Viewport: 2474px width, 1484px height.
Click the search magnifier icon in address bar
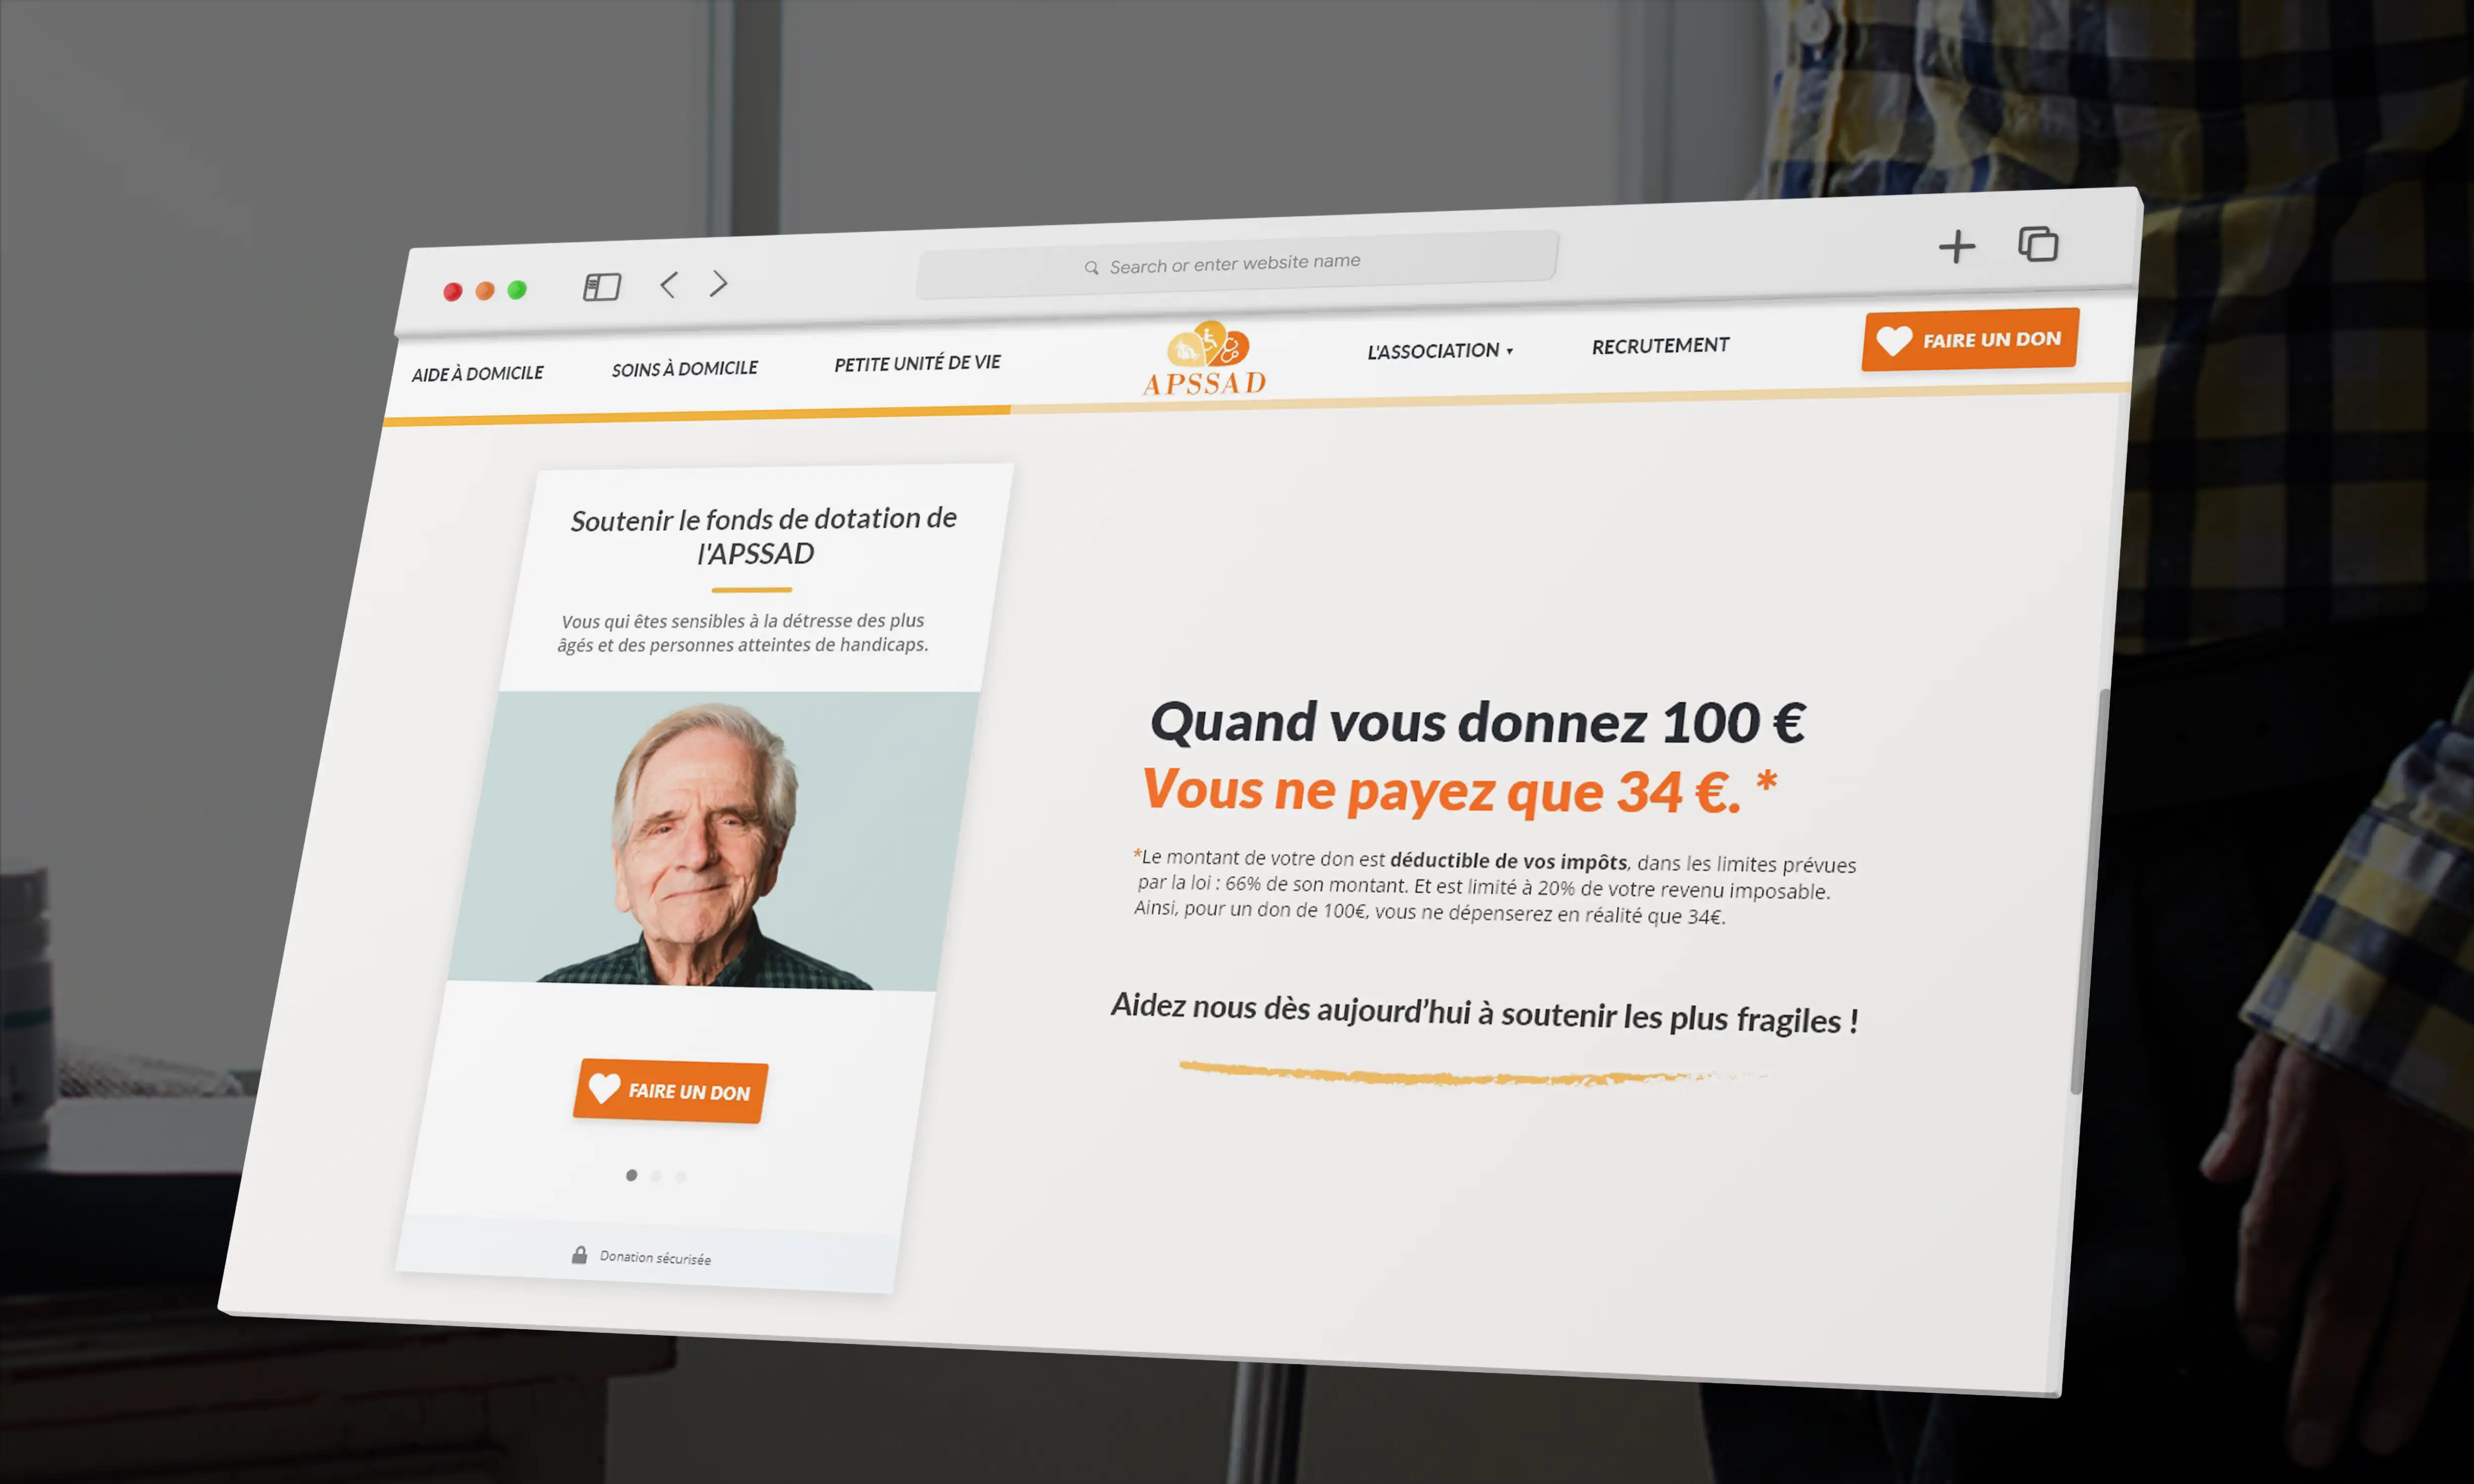click(x=1091, y=268)
